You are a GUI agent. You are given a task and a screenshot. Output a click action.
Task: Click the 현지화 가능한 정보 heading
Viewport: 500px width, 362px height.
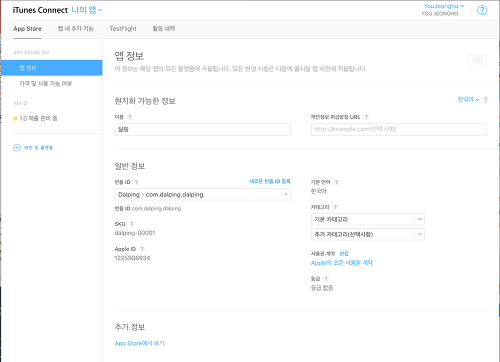145,101
